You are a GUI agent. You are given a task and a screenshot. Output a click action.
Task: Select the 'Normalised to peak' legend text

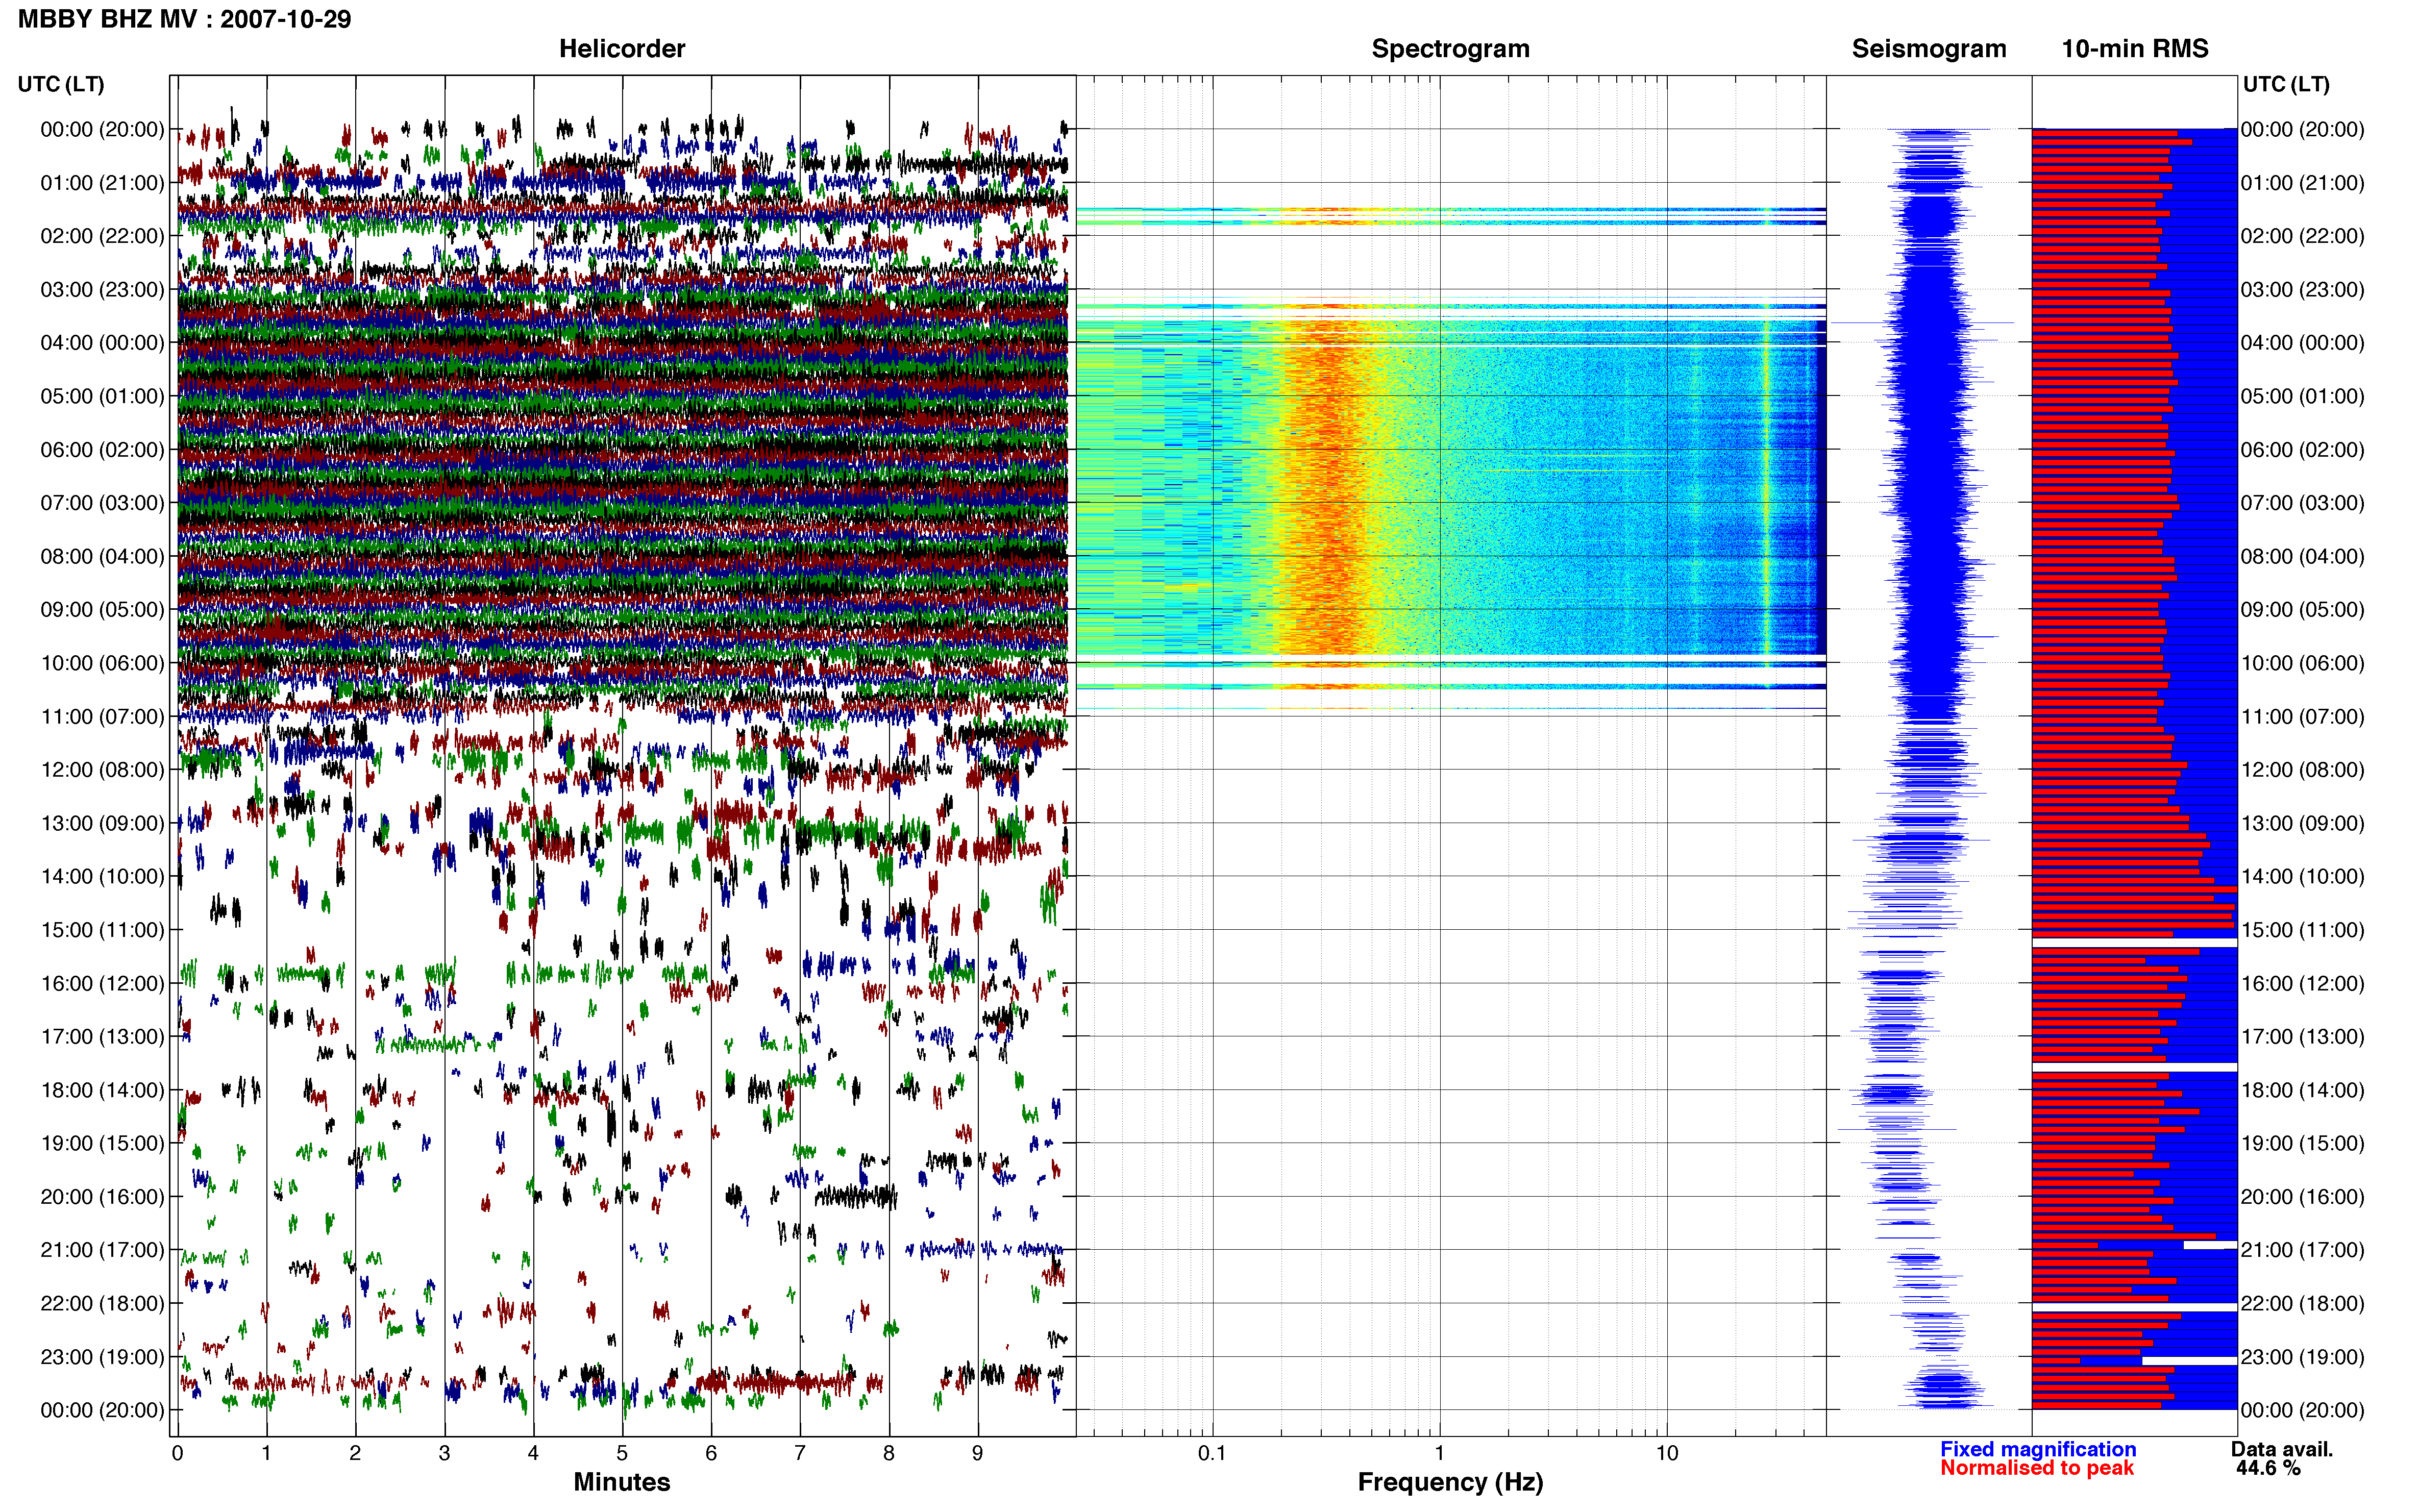point(2037,1468)
